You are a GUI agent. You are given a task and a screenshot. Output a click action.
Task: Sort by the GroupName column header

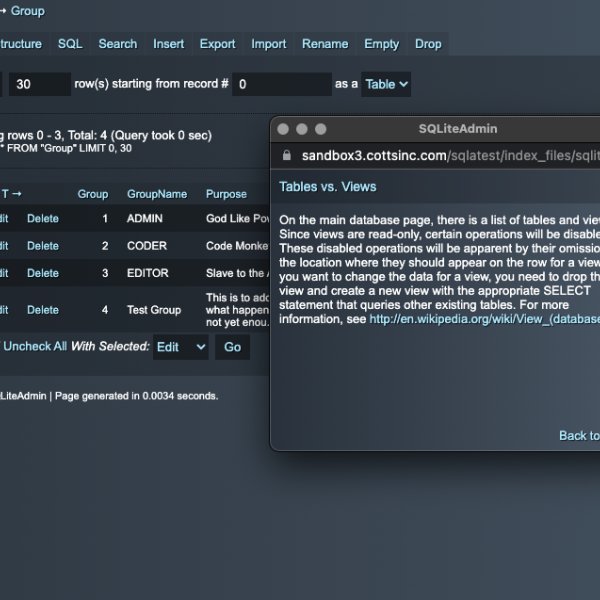[157, 194]
